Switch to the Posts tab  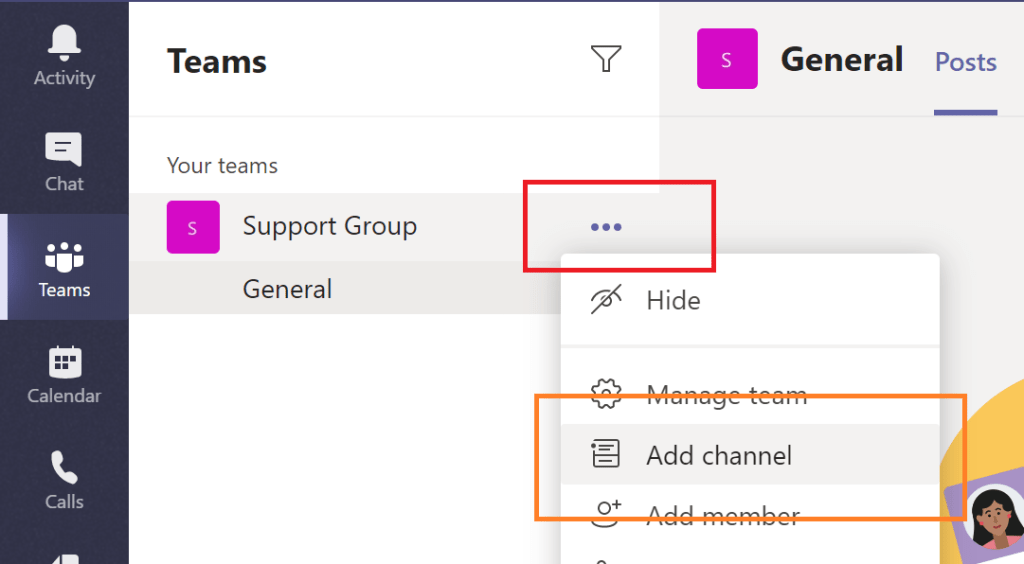tap(965, 62)
